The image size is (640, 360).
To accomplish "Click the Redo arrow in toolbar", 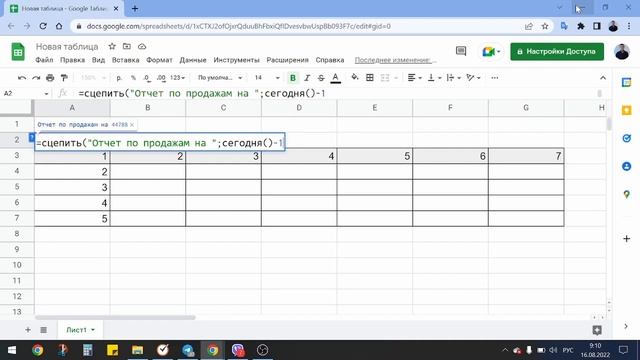I will click(x=36, y=78).
